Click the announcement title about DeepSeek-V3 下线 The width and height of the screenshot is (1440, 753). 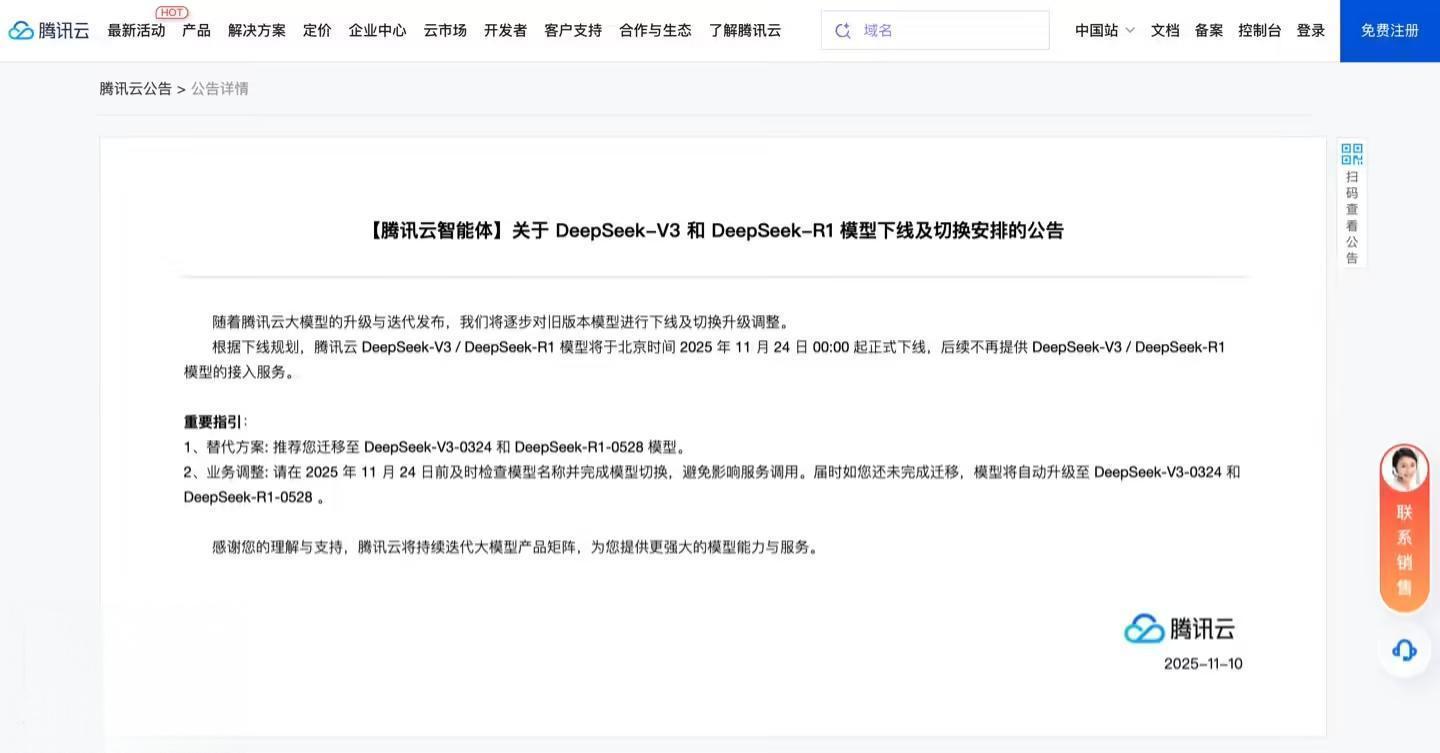(715, 231)
